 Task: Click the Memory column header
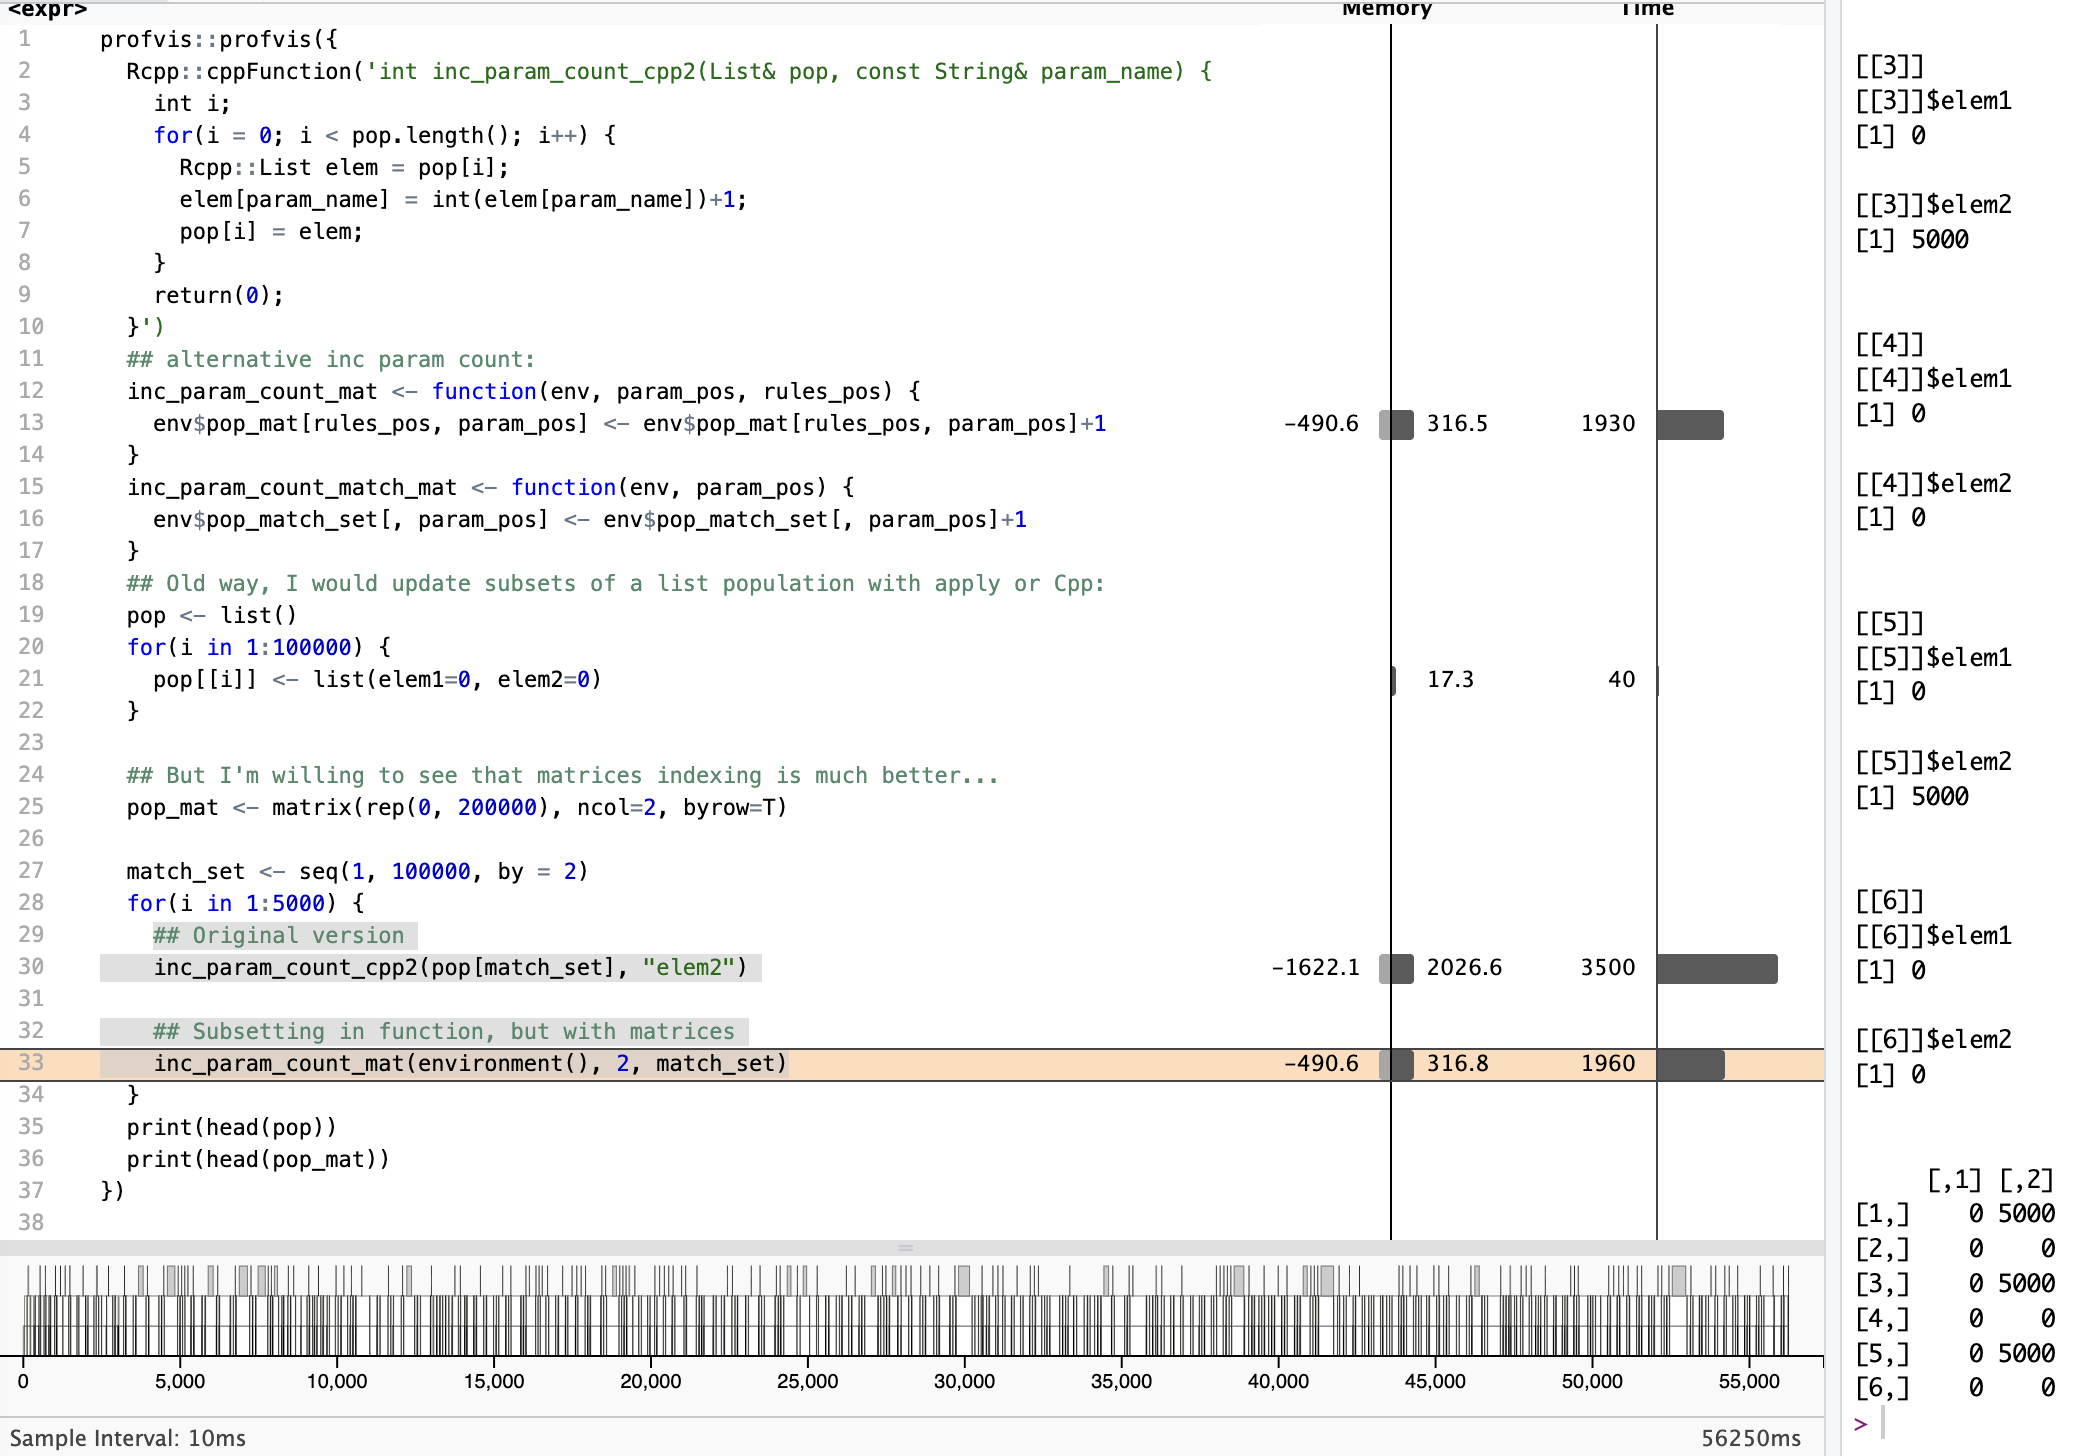pos(1387,9)
